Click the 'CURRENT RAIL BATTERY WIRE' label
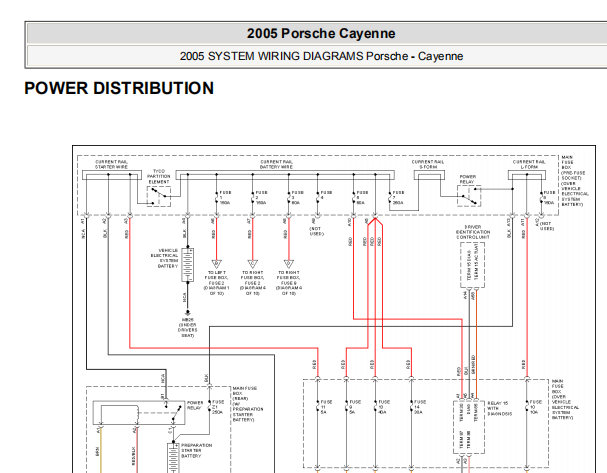Viewport: 607px width, 473px height. [276, 164]
